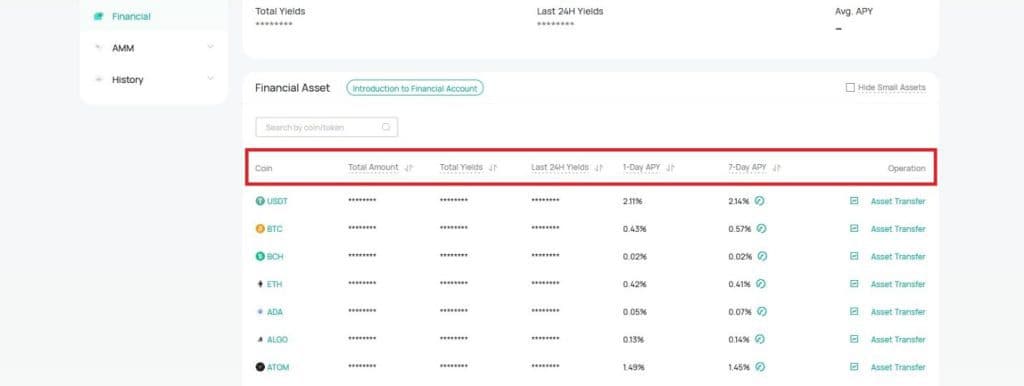Image resolution: width=1024 pixels, height=386 pixels.
Task: Click the ALGO row records icon
Action: [854, 339]
